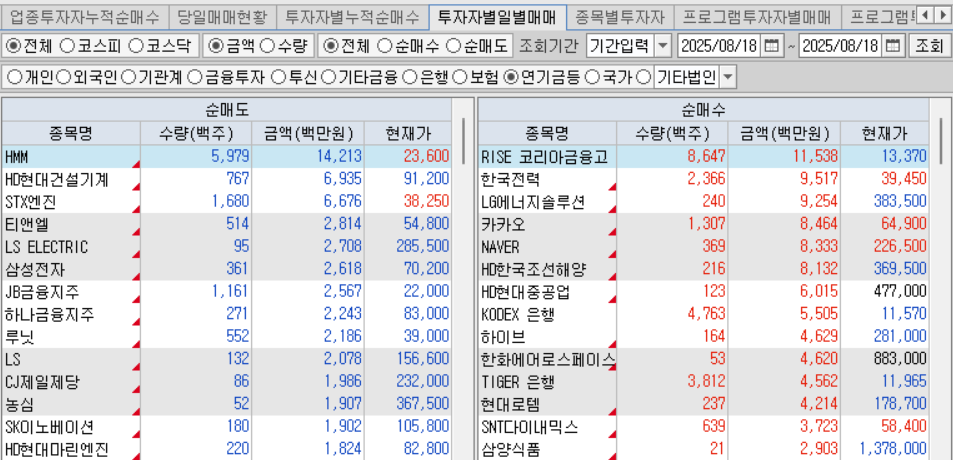This screenshot has width=953, height=460.
Task: Switch to 당일매매현황 tab
Action: tap(221, 16)
